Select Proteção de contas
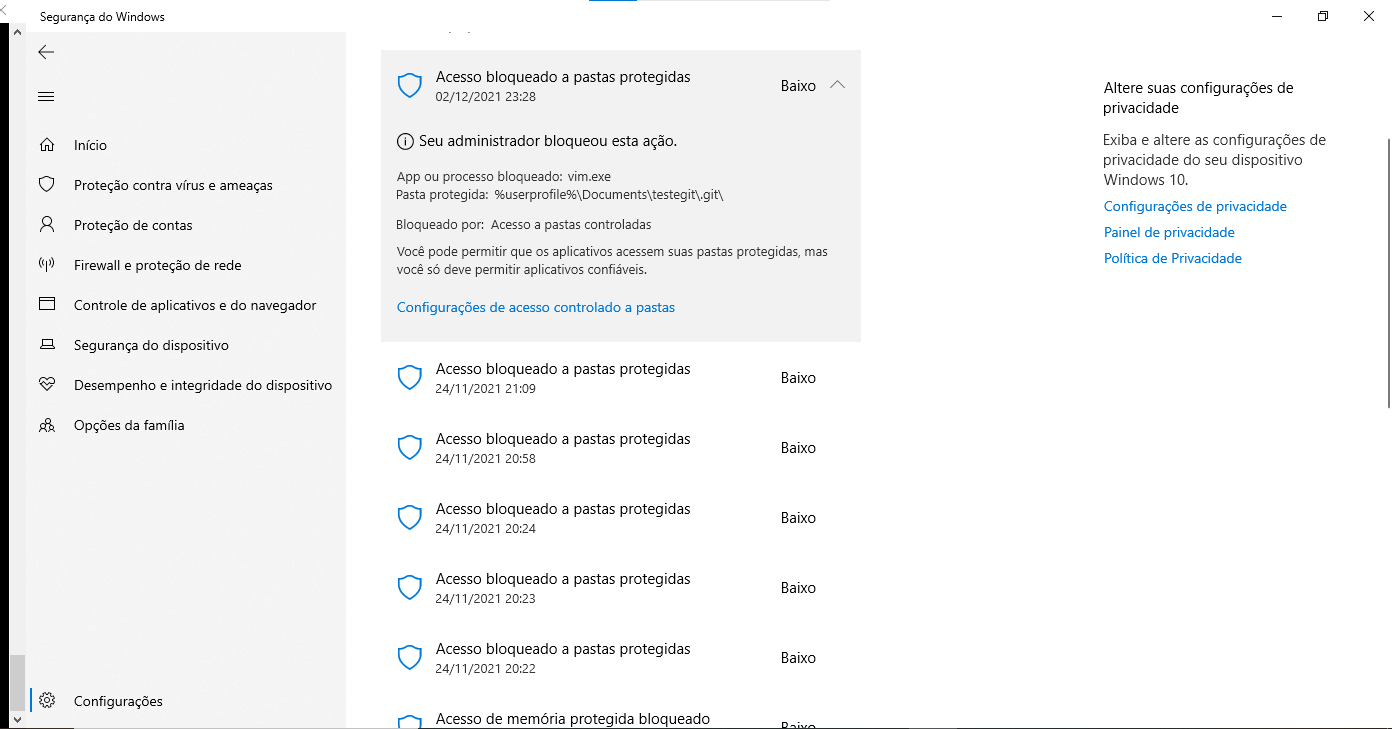The image size is (1392, 729). [x=186, y=225]
